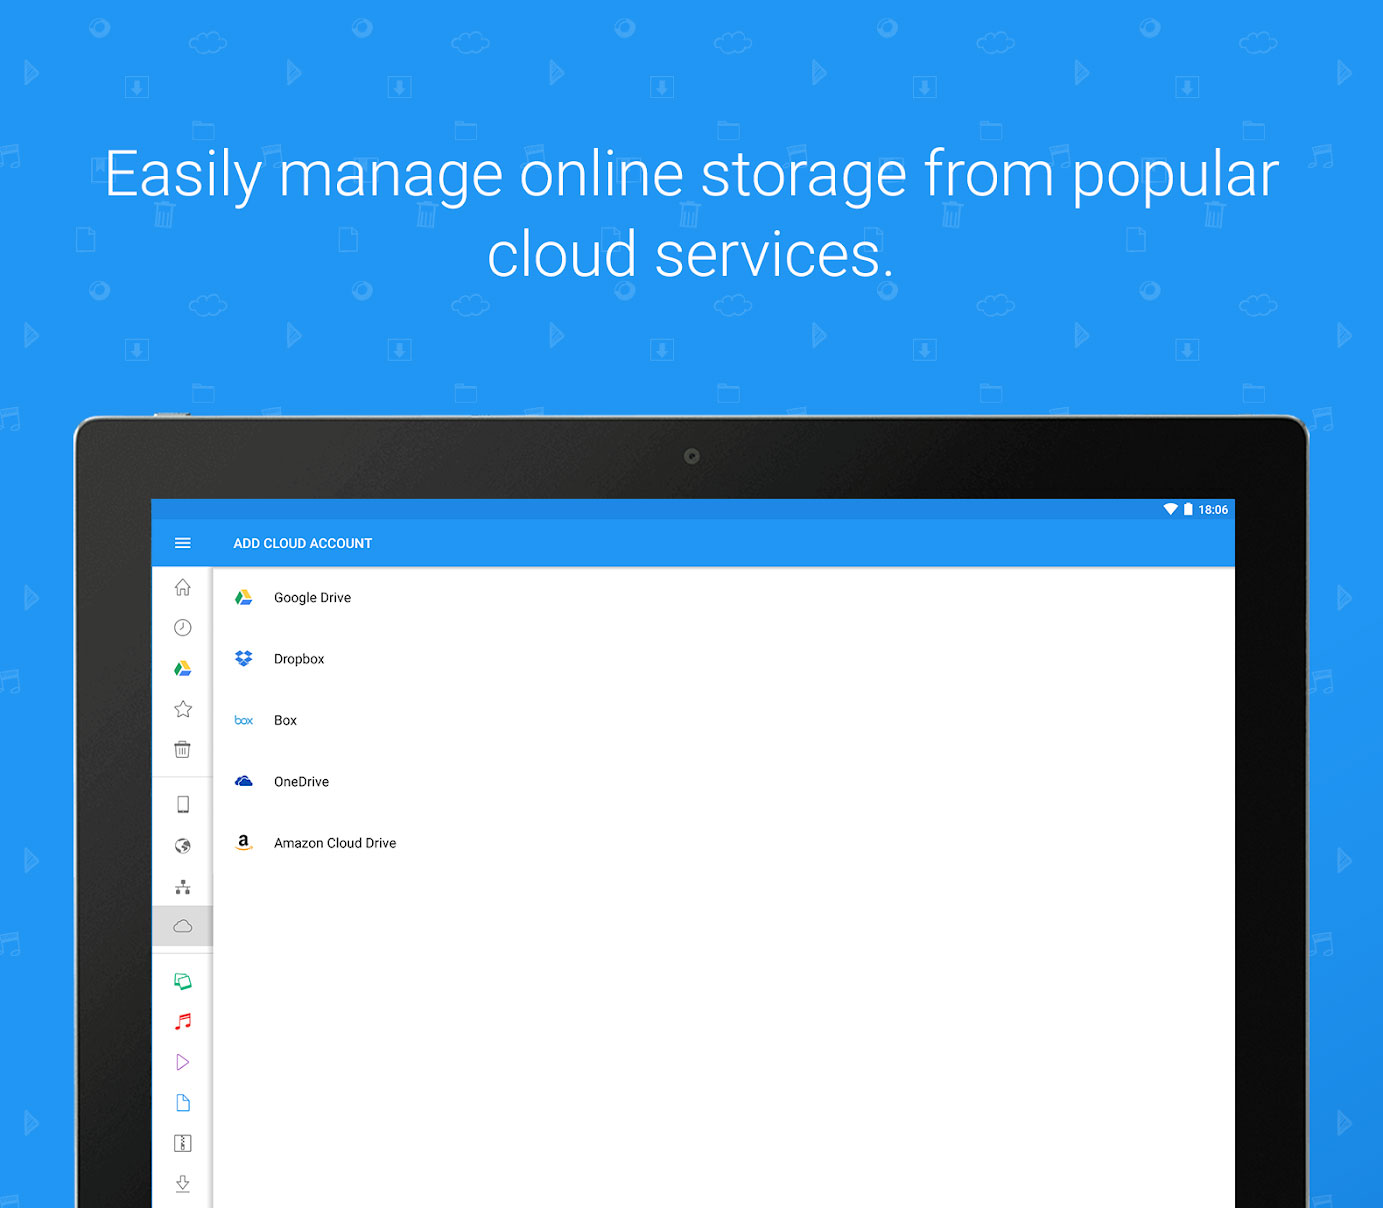Open Downloads arrow icon
Viewport: 1383px width, 1208px height.
(x=183, y=1184)
